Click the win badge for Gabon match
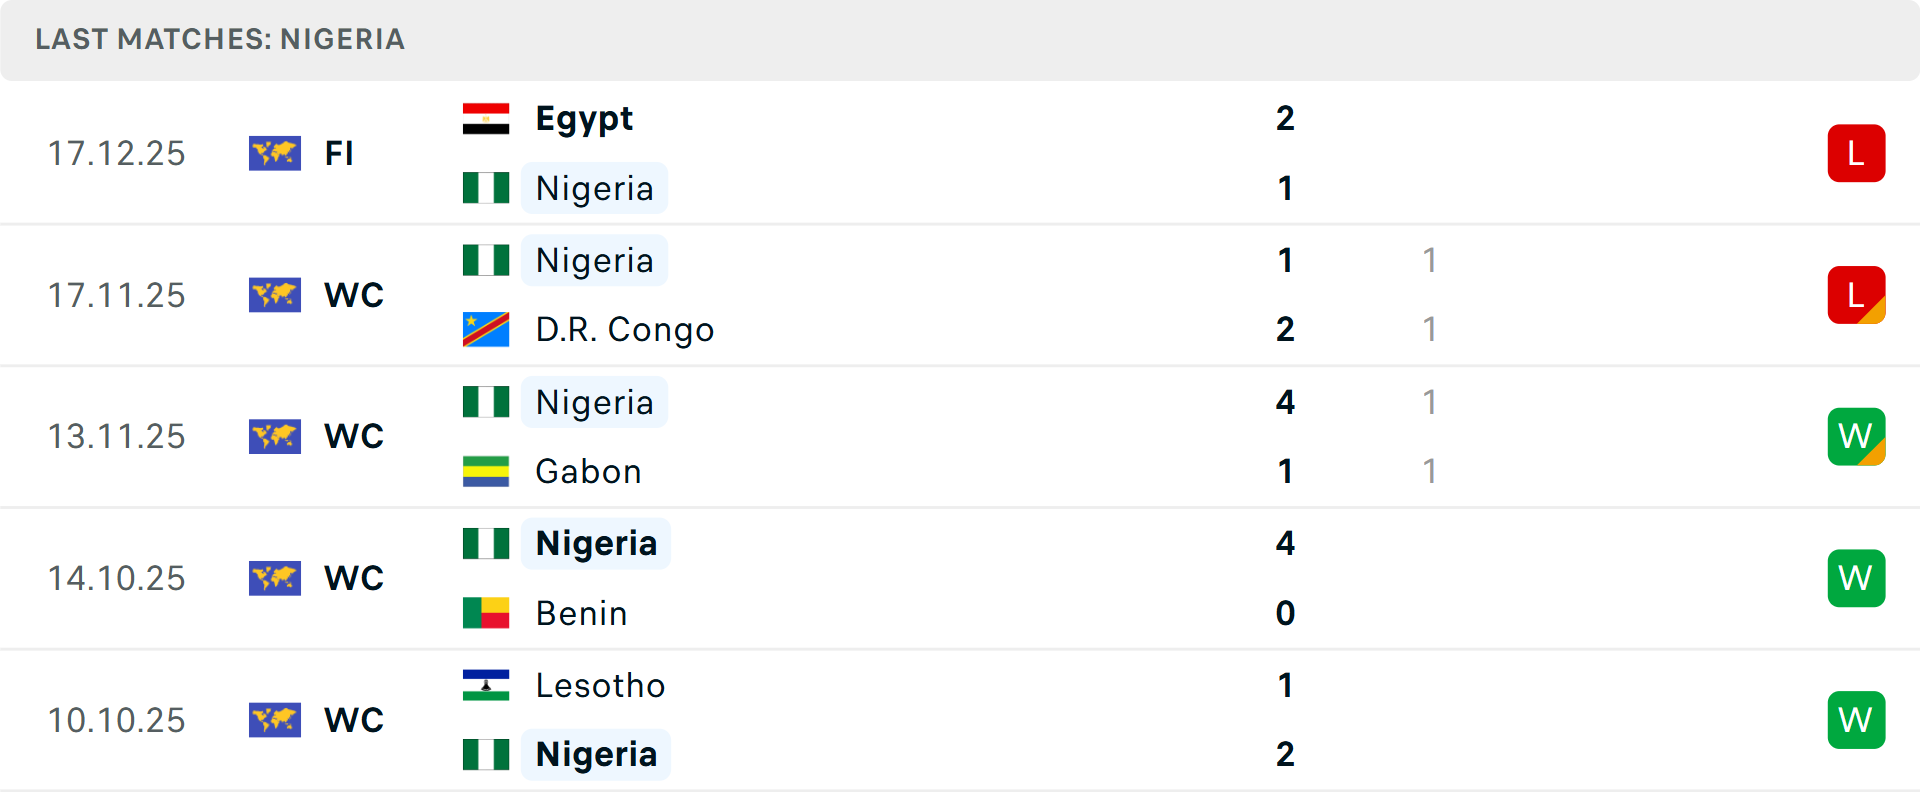 coord(1856,437)
